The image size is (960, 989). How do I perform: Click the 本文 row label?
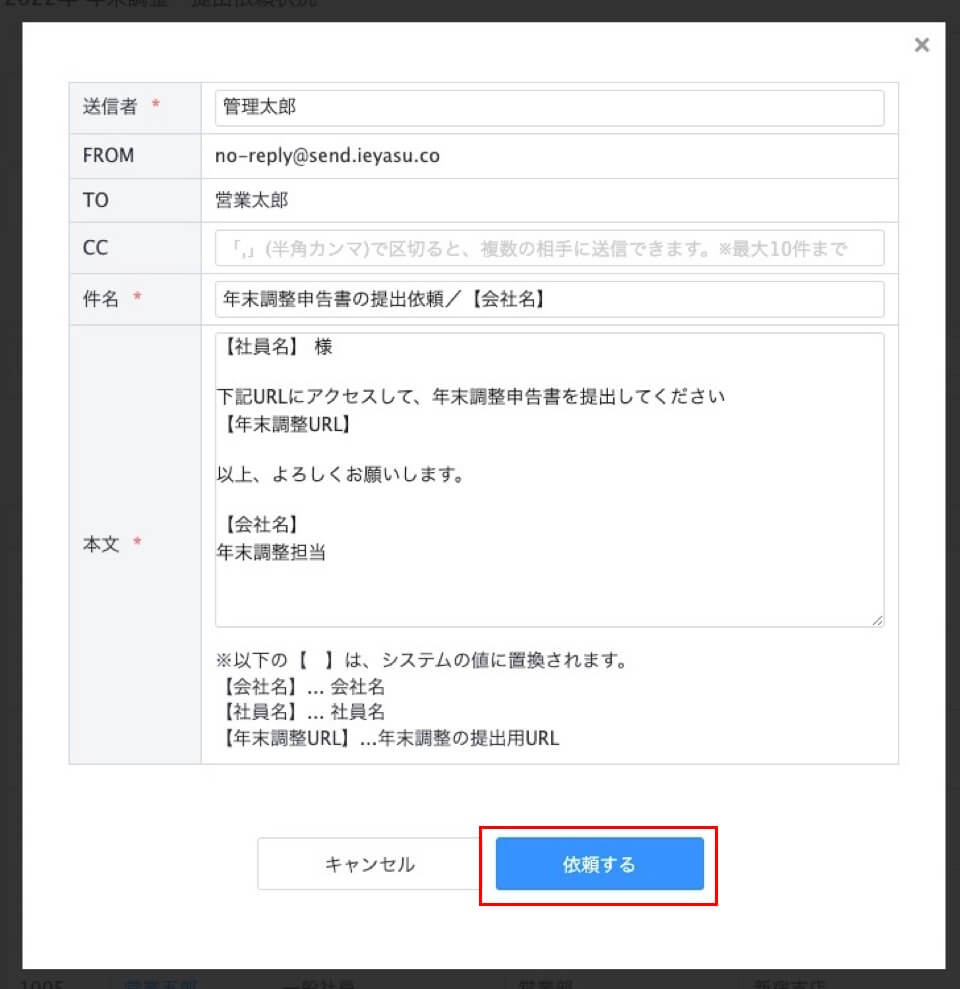[x=100, y=545]
